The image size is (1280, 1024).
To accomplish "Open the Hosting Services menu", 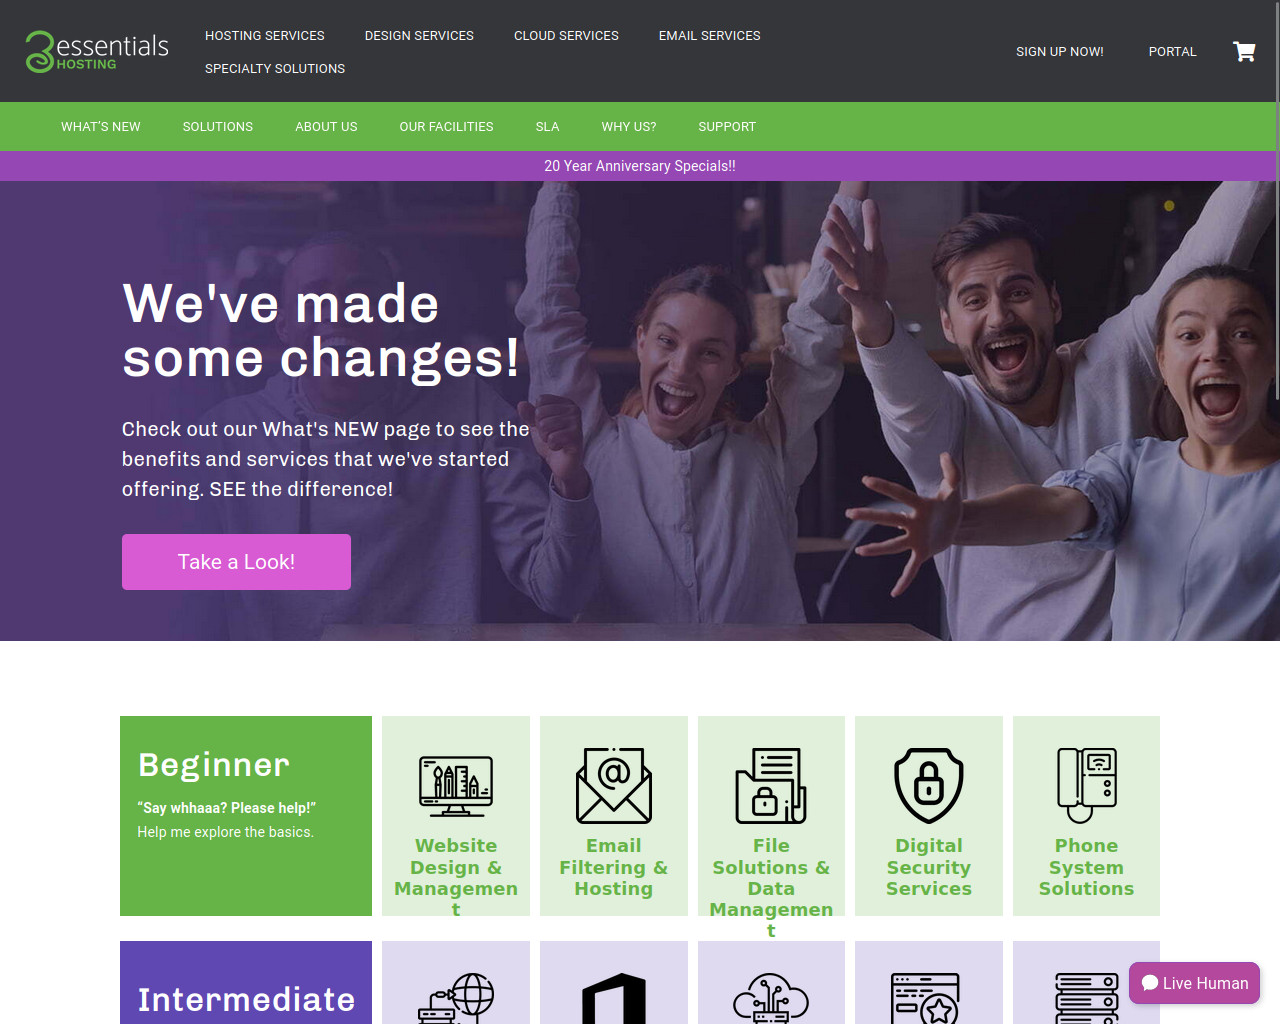I will click(x=265, y=36).
